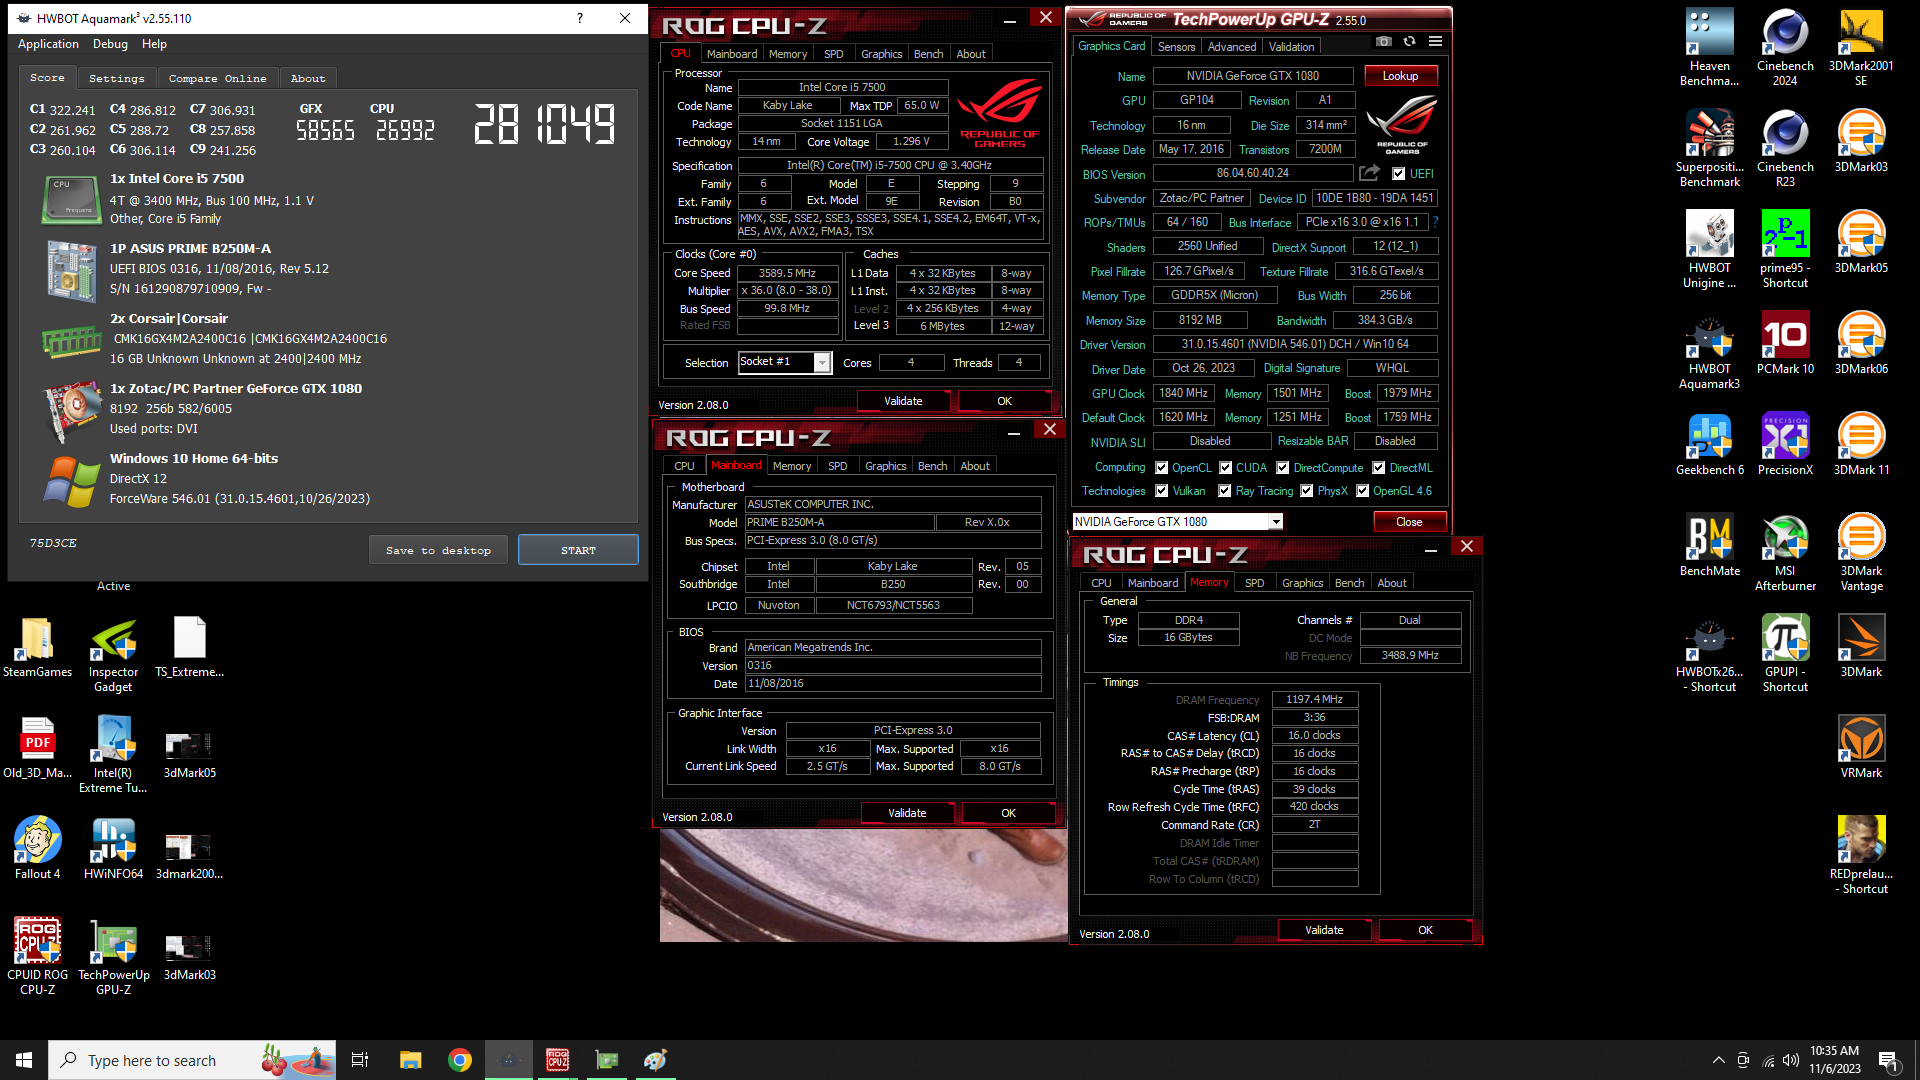Open the Inspector Gadget desktop icon

(x=113, y=653)
